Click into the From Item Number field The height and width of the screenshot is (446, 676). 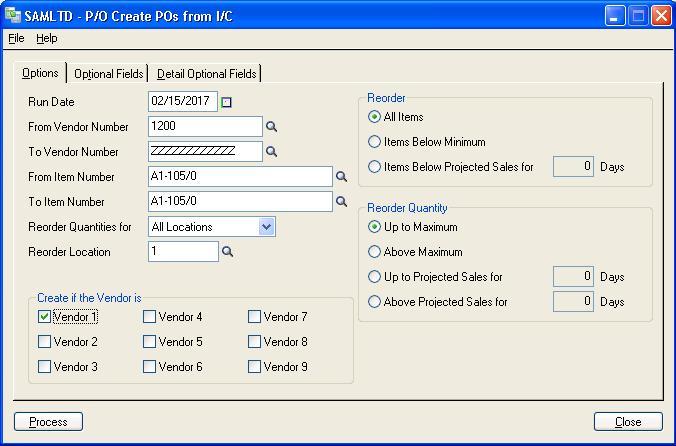click(x=239, y=177)
